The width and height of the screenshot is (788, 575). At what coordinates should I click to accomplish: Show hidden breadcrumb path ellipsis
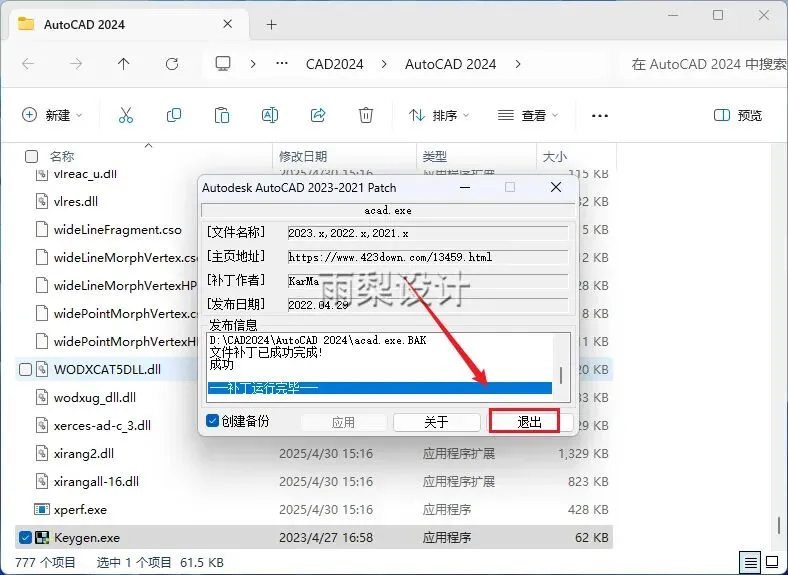(282, 63)
